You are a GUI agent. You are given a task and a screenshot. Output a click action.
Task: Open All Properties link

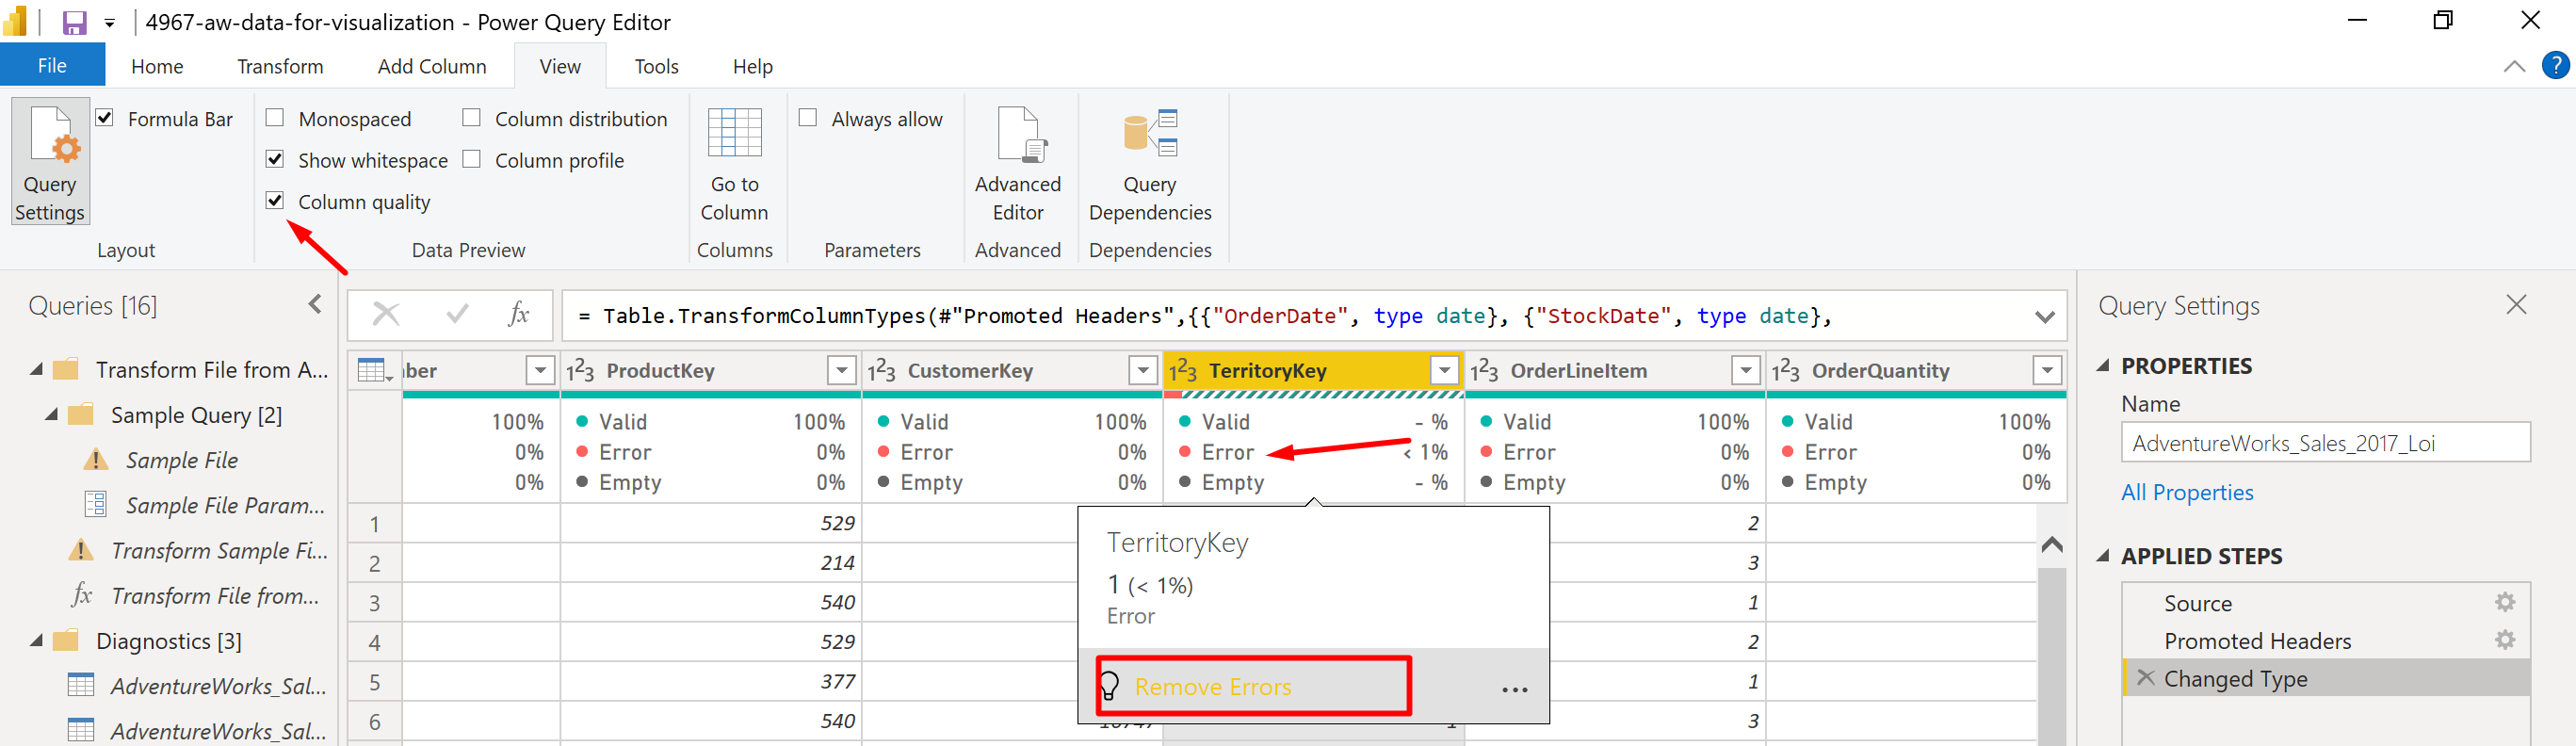(x=2187, y=492)
